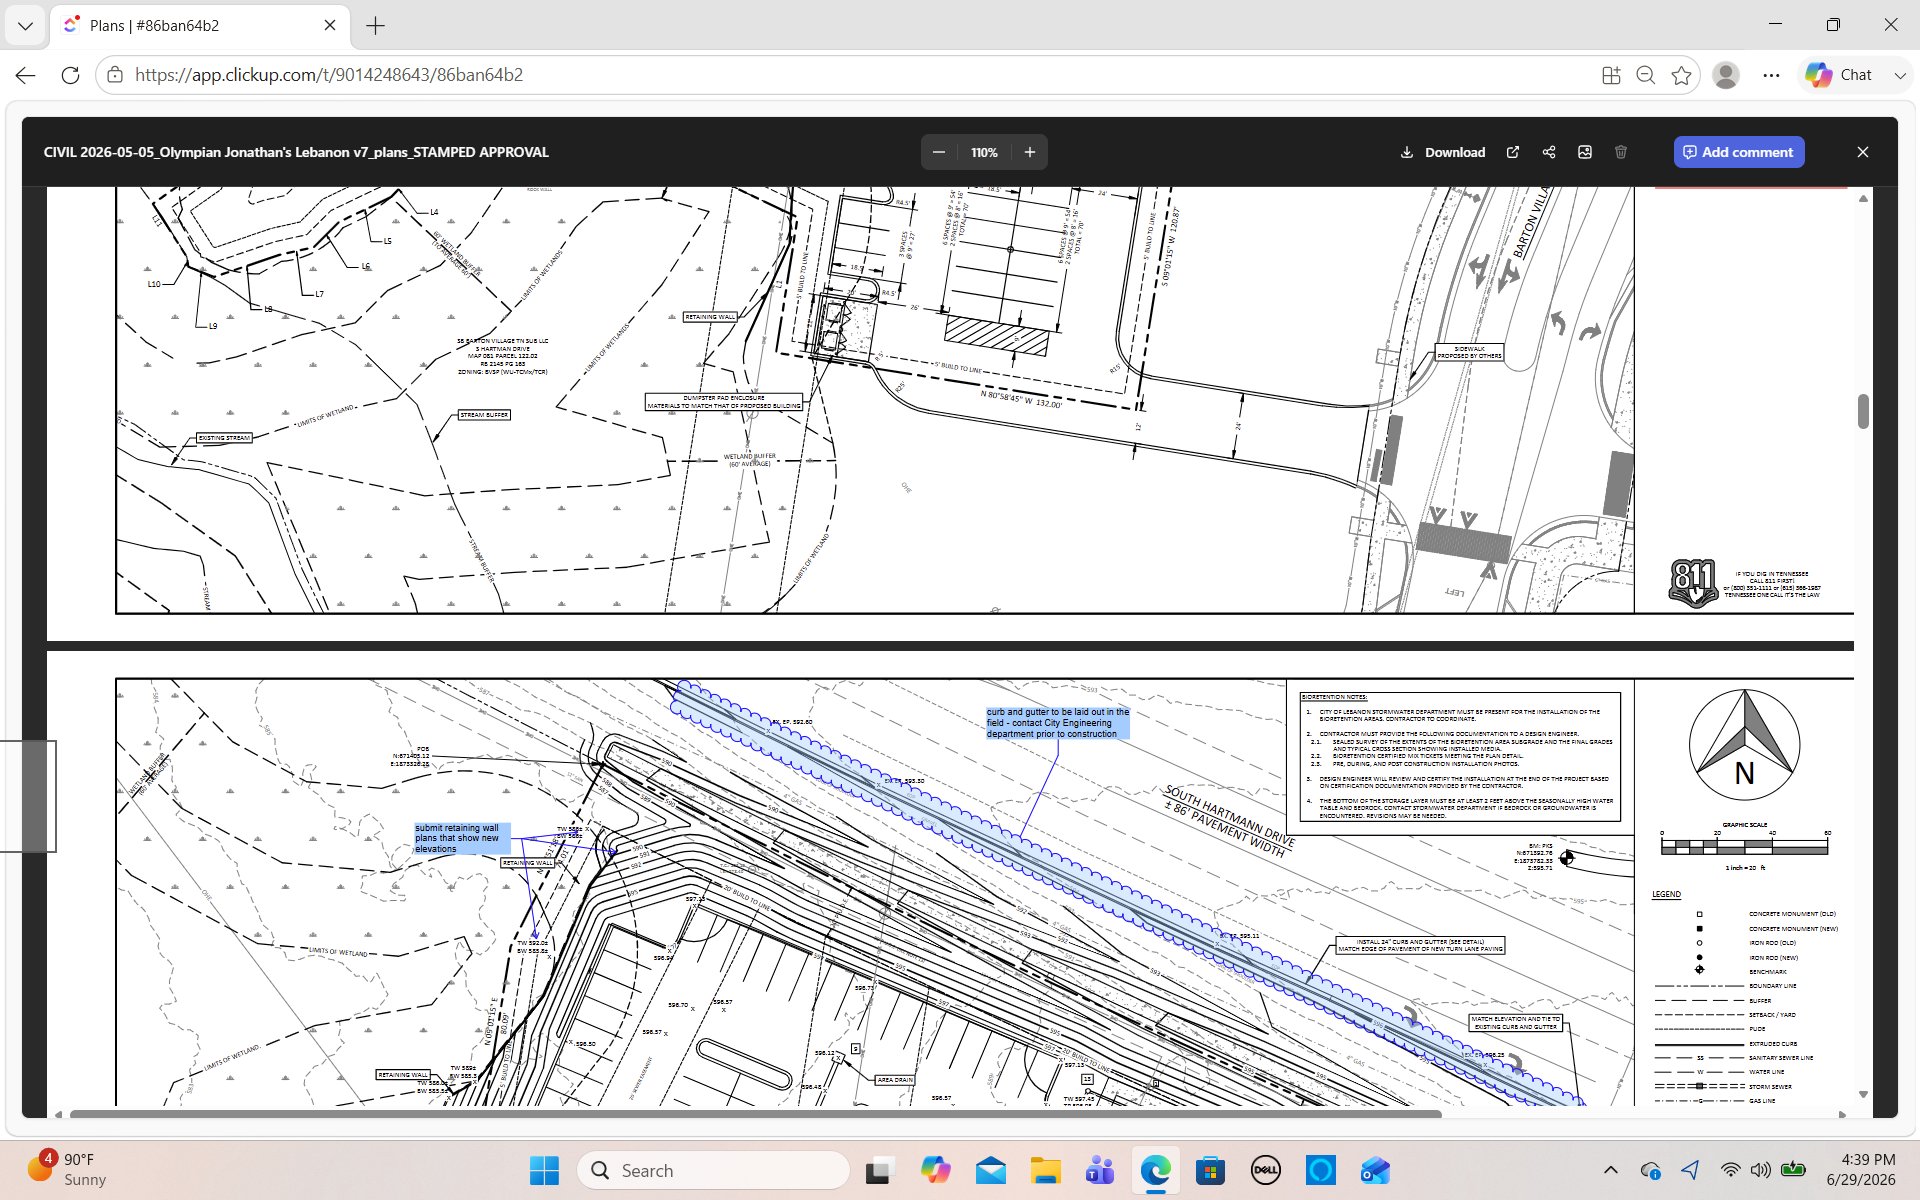The width and height of the screenshot is (1920, 1200).
Task: Switch to Microsoft Edge in taskbar
Action: pos(1156,1170)
